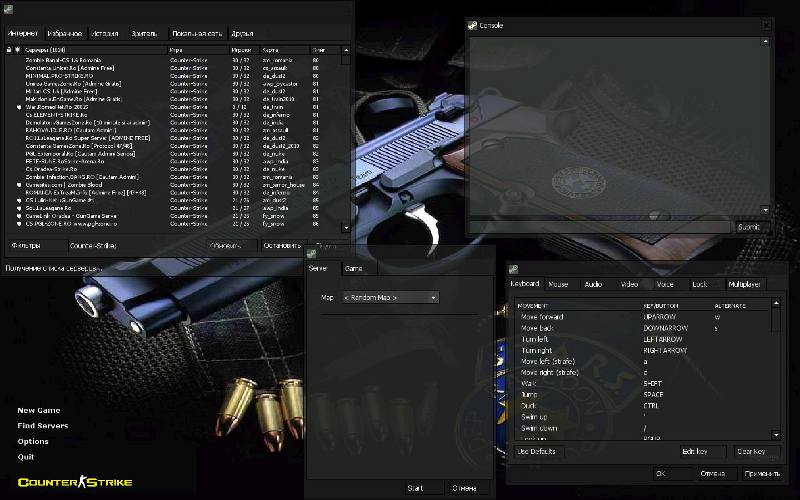Click shield icon beside Gametracker Zombie Blood server

pos(19,185)
